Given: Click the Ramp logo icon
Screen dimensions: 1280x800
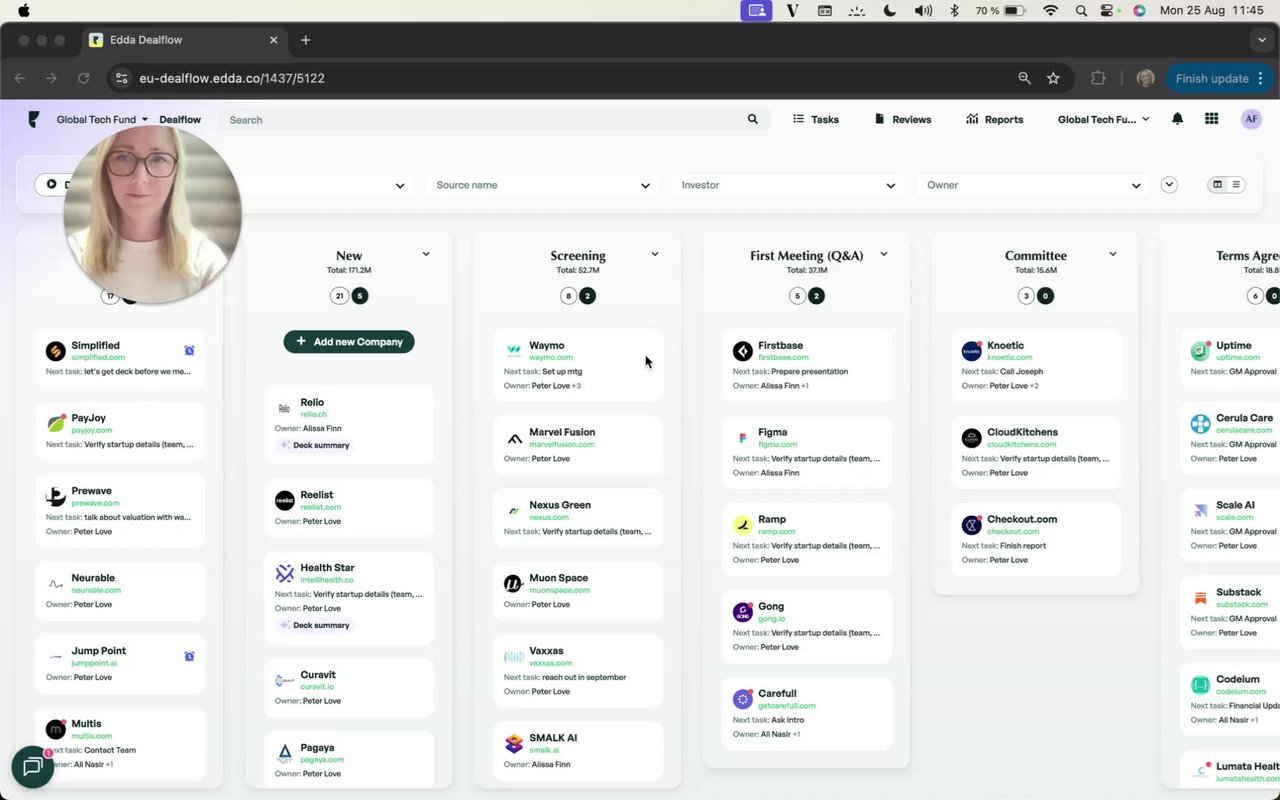Looking at the screenshot, I should (x=743, y=525).
